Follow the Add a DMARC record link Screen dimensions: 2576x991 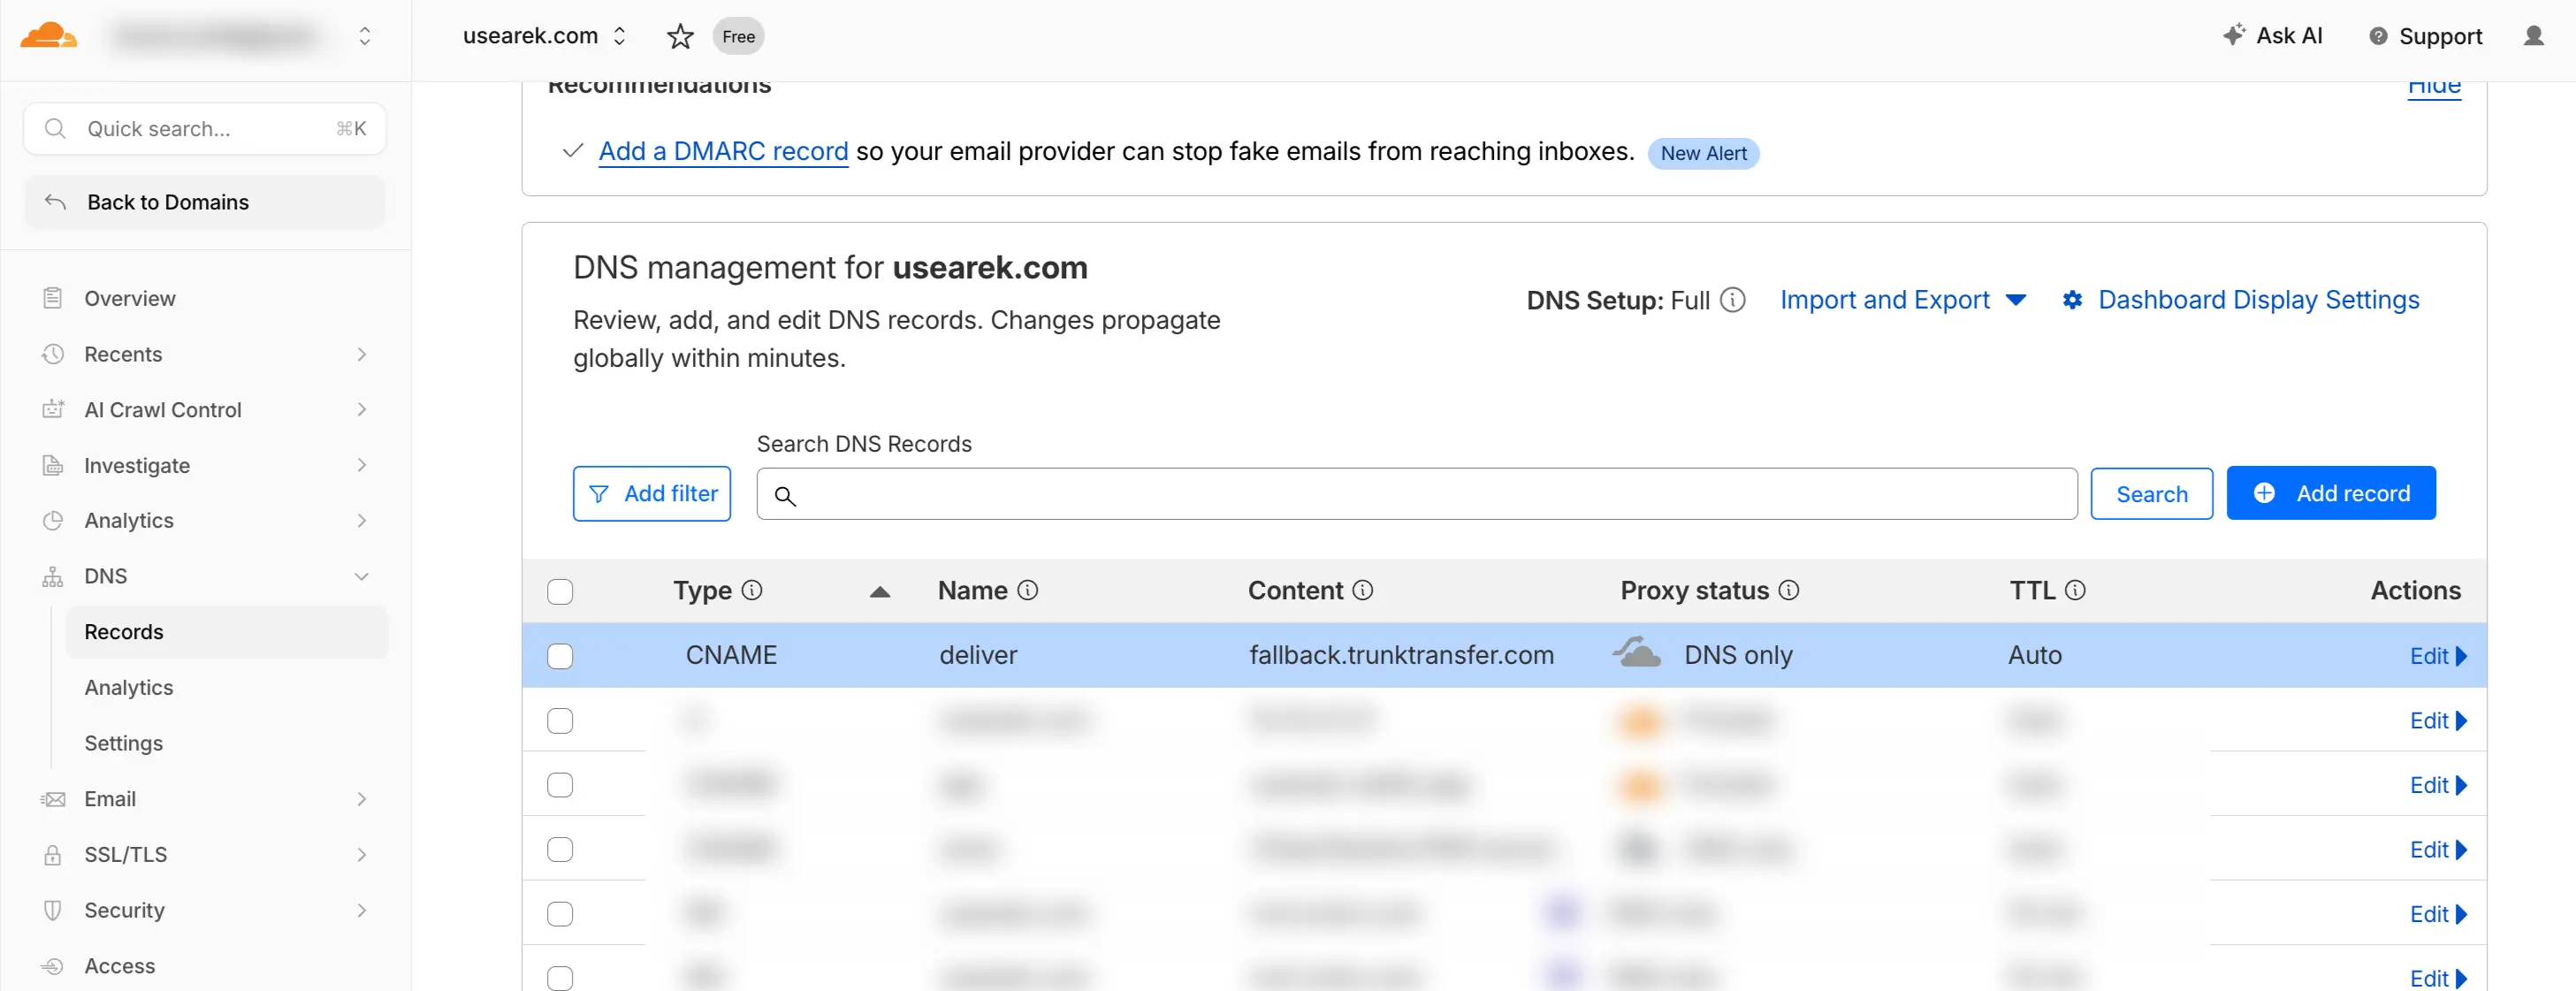(x=723, y=151)
